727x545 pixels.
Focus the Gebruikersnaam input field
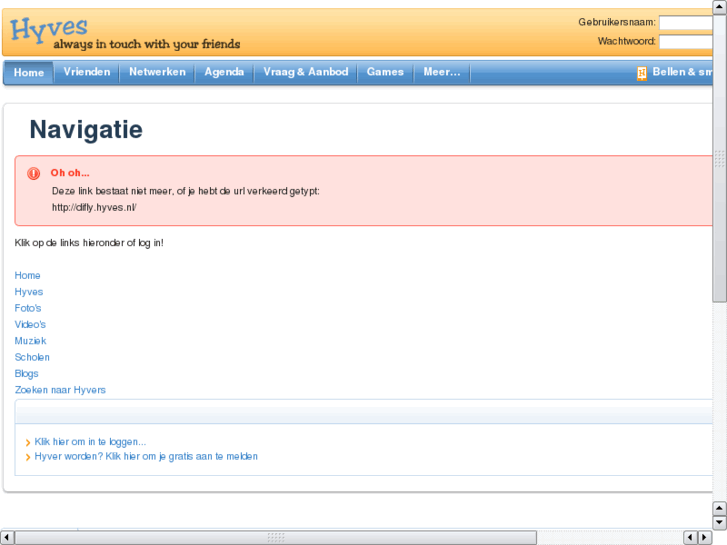point(686,22)
